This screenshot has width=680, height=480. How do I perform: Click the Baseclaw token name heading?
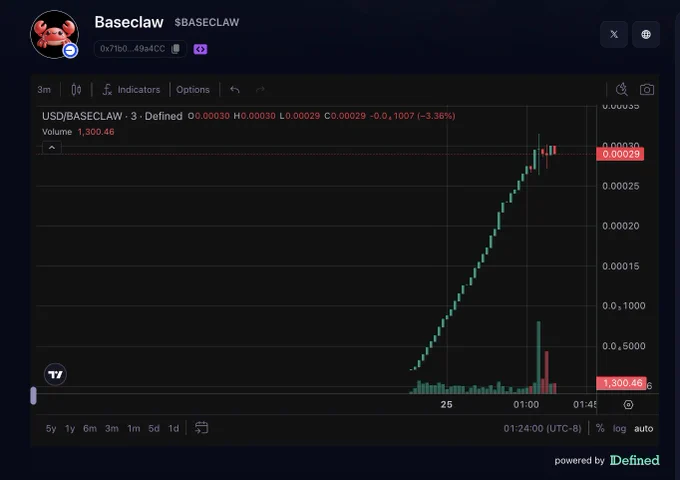coord(129,22)
